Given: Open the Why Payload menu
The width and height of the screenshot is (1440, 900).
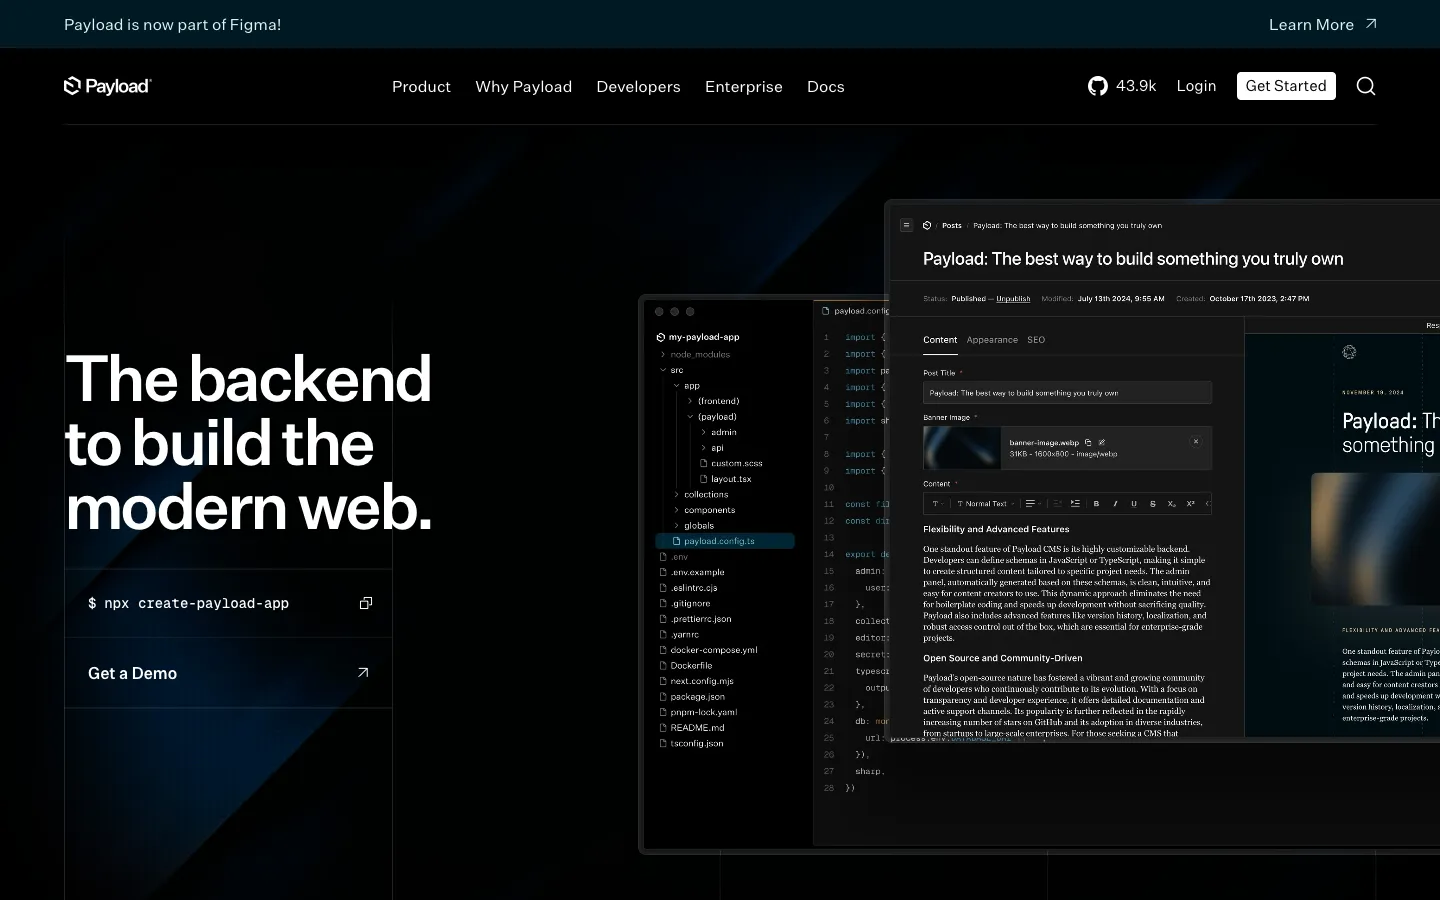Looking at the screenshot, I should pyautogui.click(x=524, y=86).
